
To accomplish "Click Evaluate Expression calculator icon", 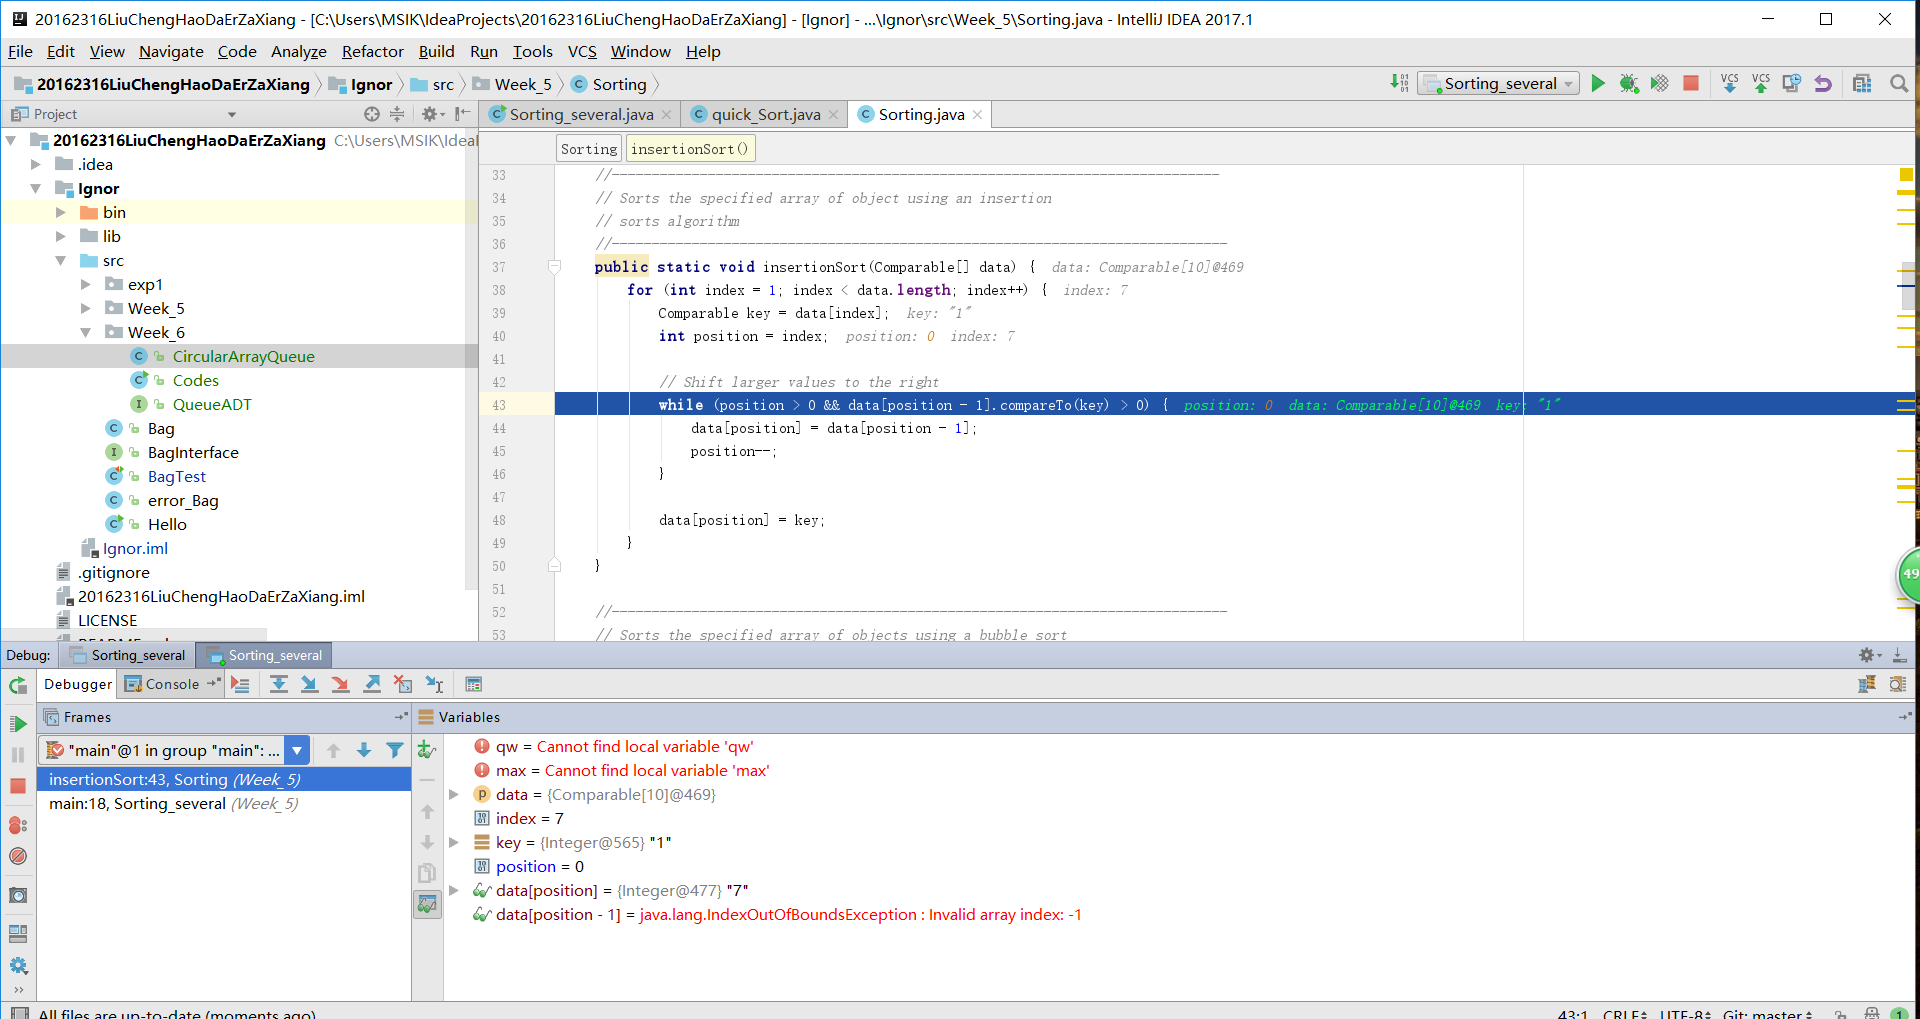I will click(474, 684).
